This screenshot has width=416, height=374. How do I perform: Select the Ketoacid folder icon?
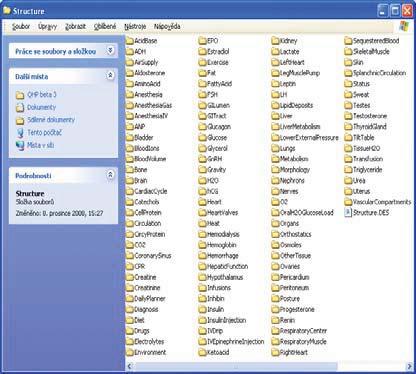[x=202, y=352]
